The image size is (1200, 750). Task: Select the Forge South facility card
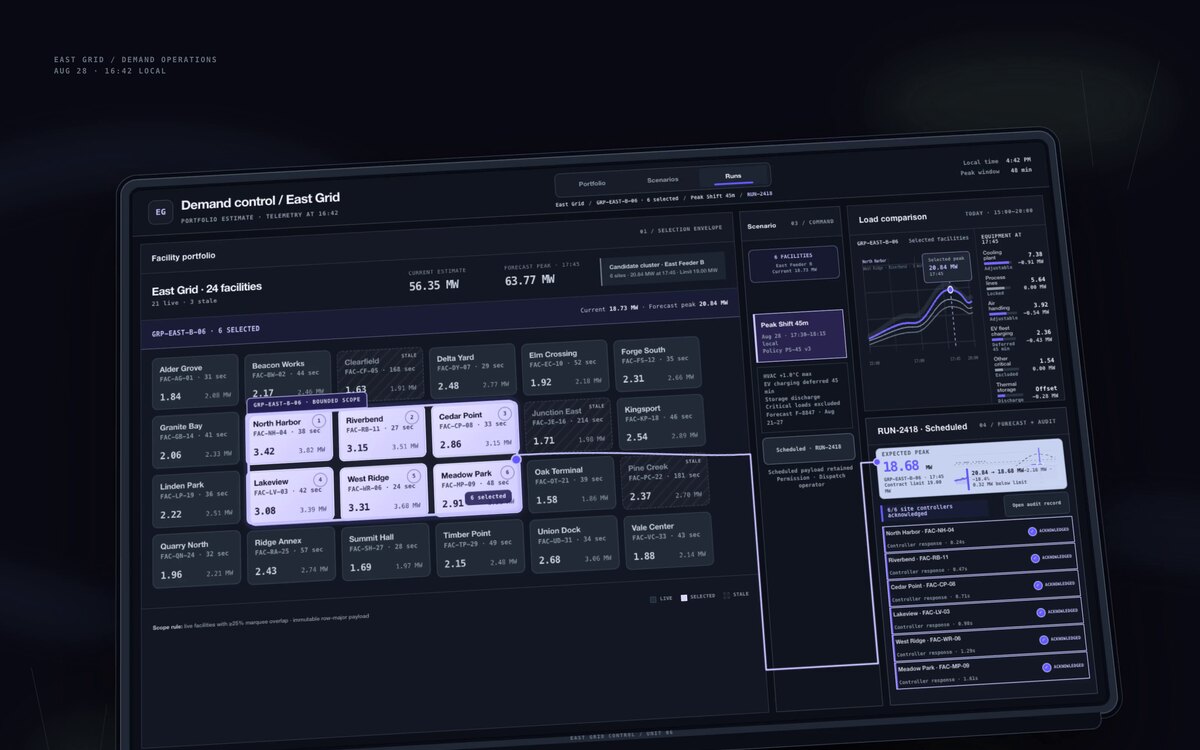pos(656,364)
